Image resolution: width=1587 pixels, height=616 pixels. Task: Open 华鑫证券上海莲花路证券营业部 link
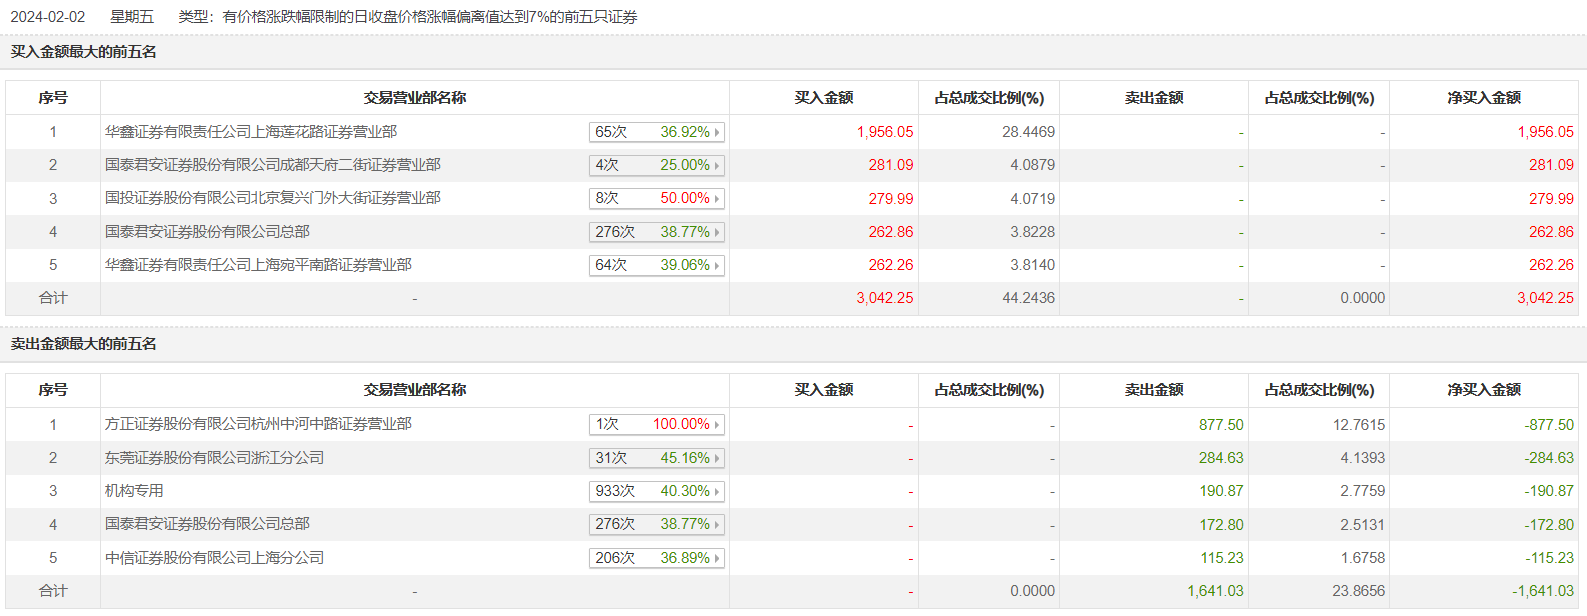[x=251, y=132]
